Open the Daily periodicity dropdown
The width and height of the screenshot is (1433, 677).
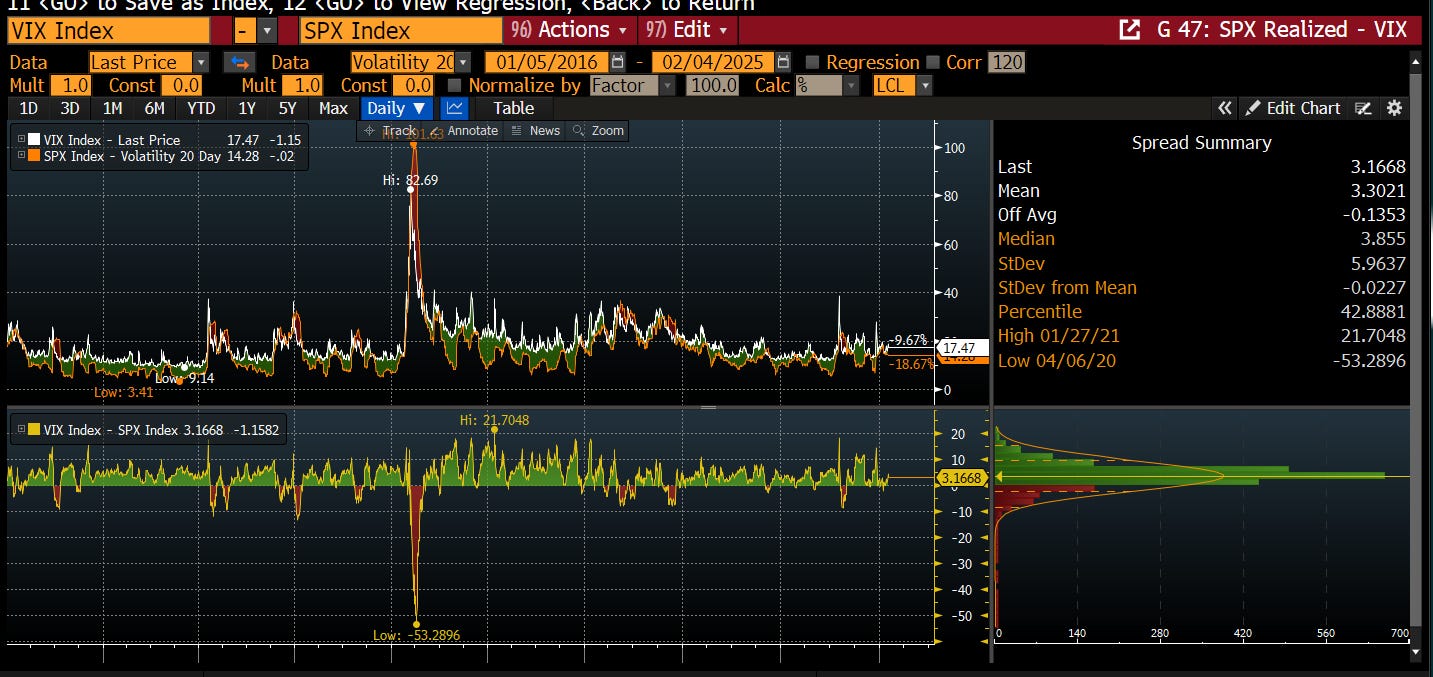(x=395, y=108)
